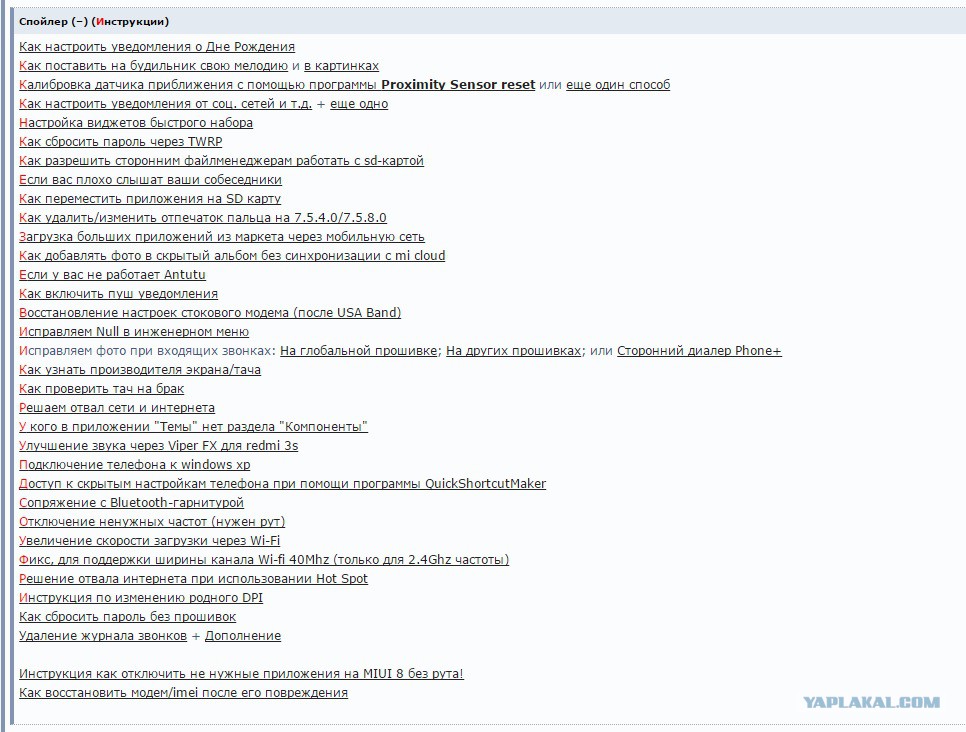
Task: Open 'Как проверить тач на брак'
Action: (x=101, y=389)
